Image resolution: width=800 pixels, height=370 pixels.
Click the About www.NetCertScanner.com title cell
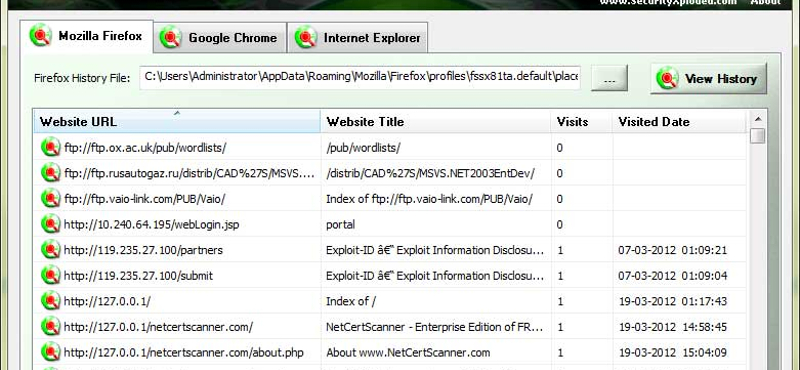(408, 352)
